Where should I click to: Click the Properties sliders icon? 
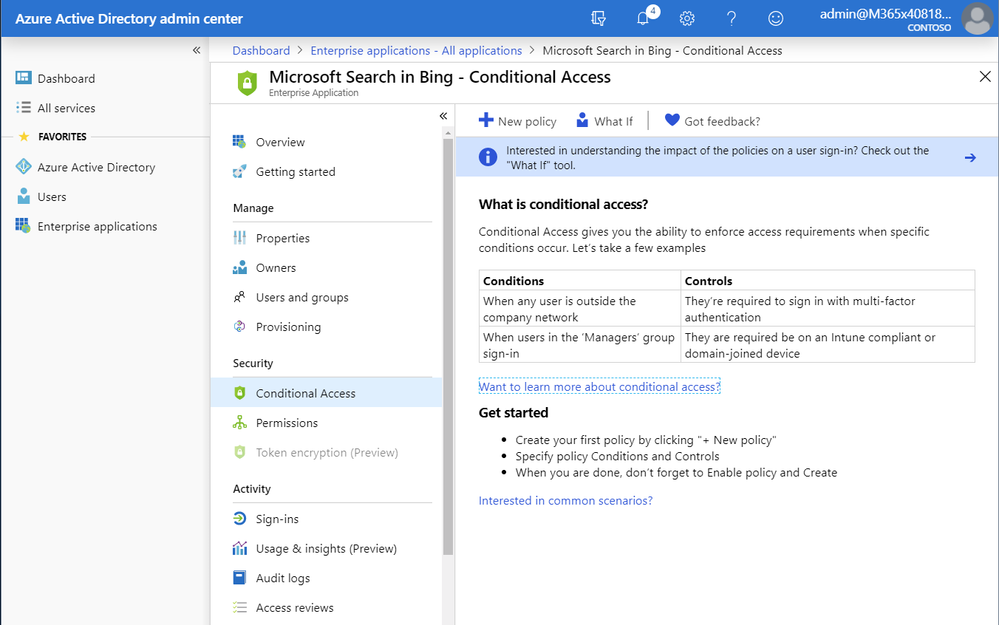coord(240,238)
